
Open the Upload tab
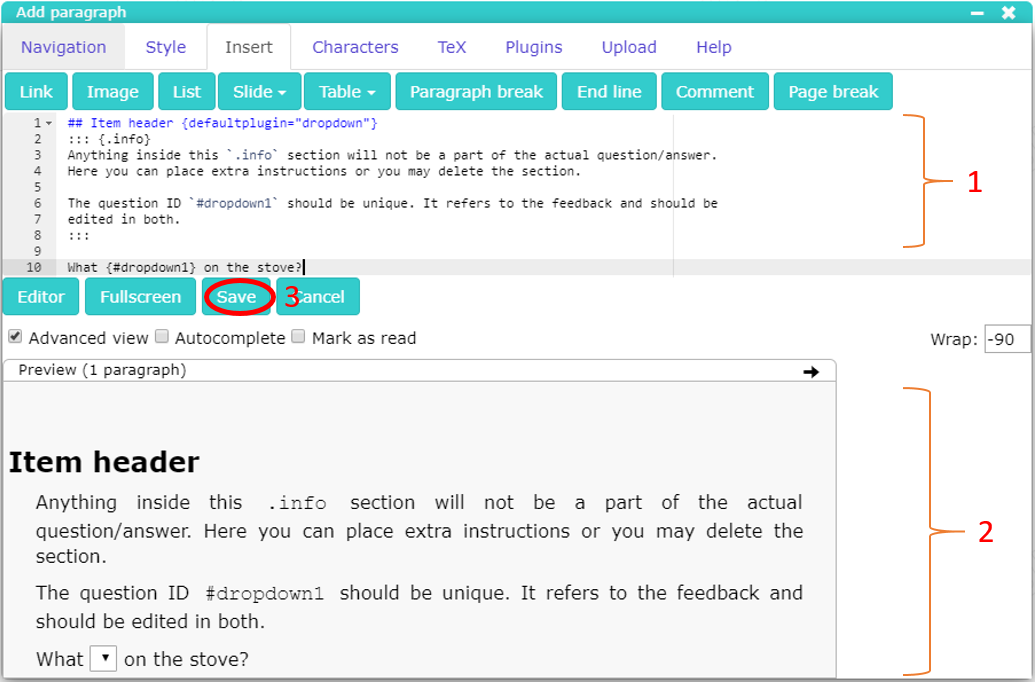(x=629, y=47)
